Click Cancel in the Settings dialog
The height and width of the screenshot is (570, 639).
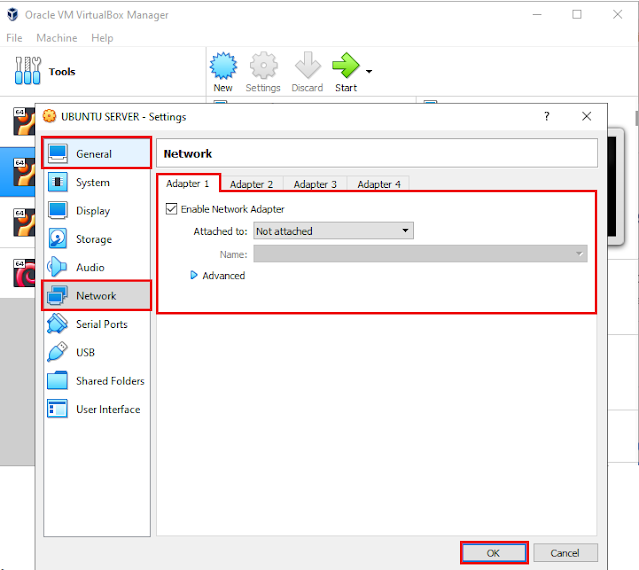click(x=565, y=553)
